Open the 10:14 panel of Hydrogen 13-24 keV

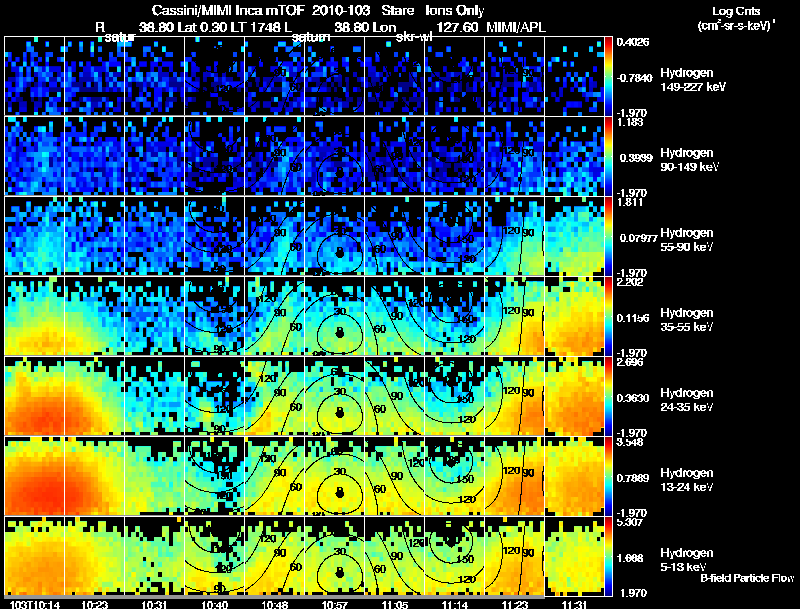click(34, 476)
